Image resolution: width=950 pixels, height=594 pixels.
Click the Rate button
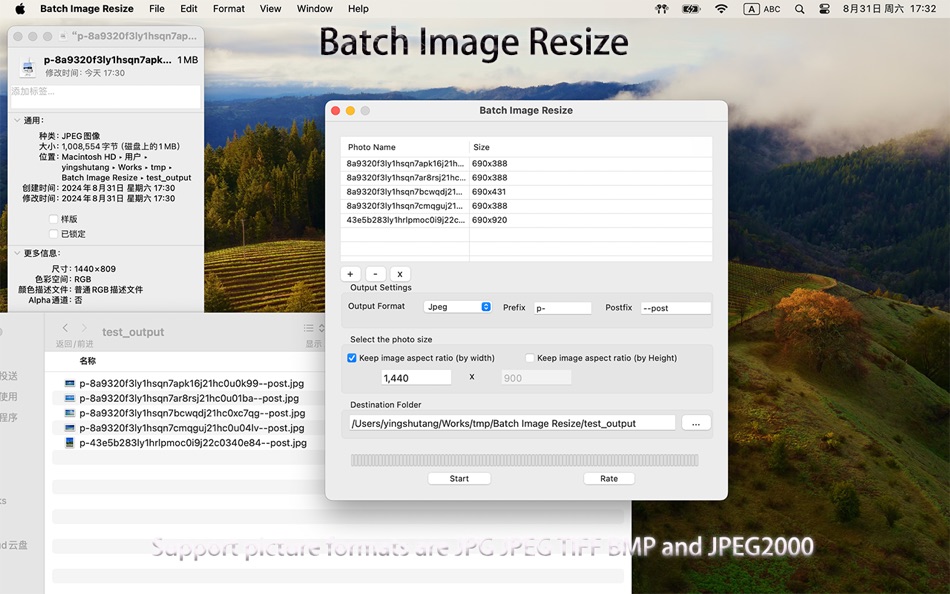pos(608,478)
